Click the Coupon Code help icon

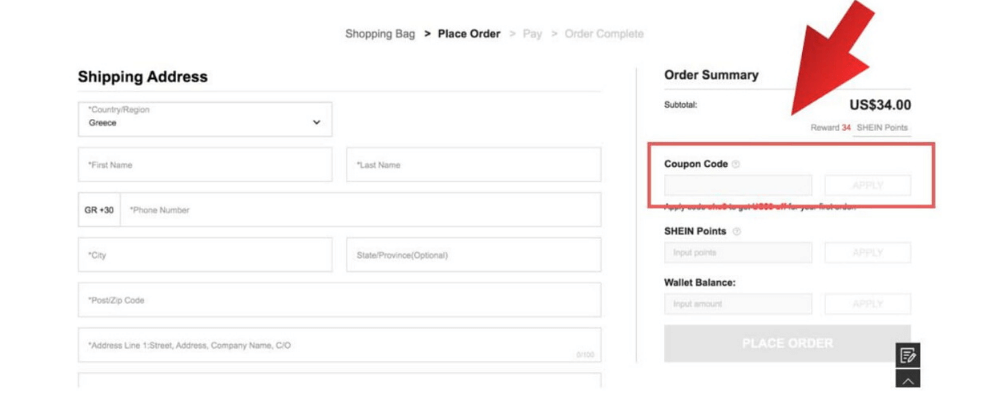736,164
